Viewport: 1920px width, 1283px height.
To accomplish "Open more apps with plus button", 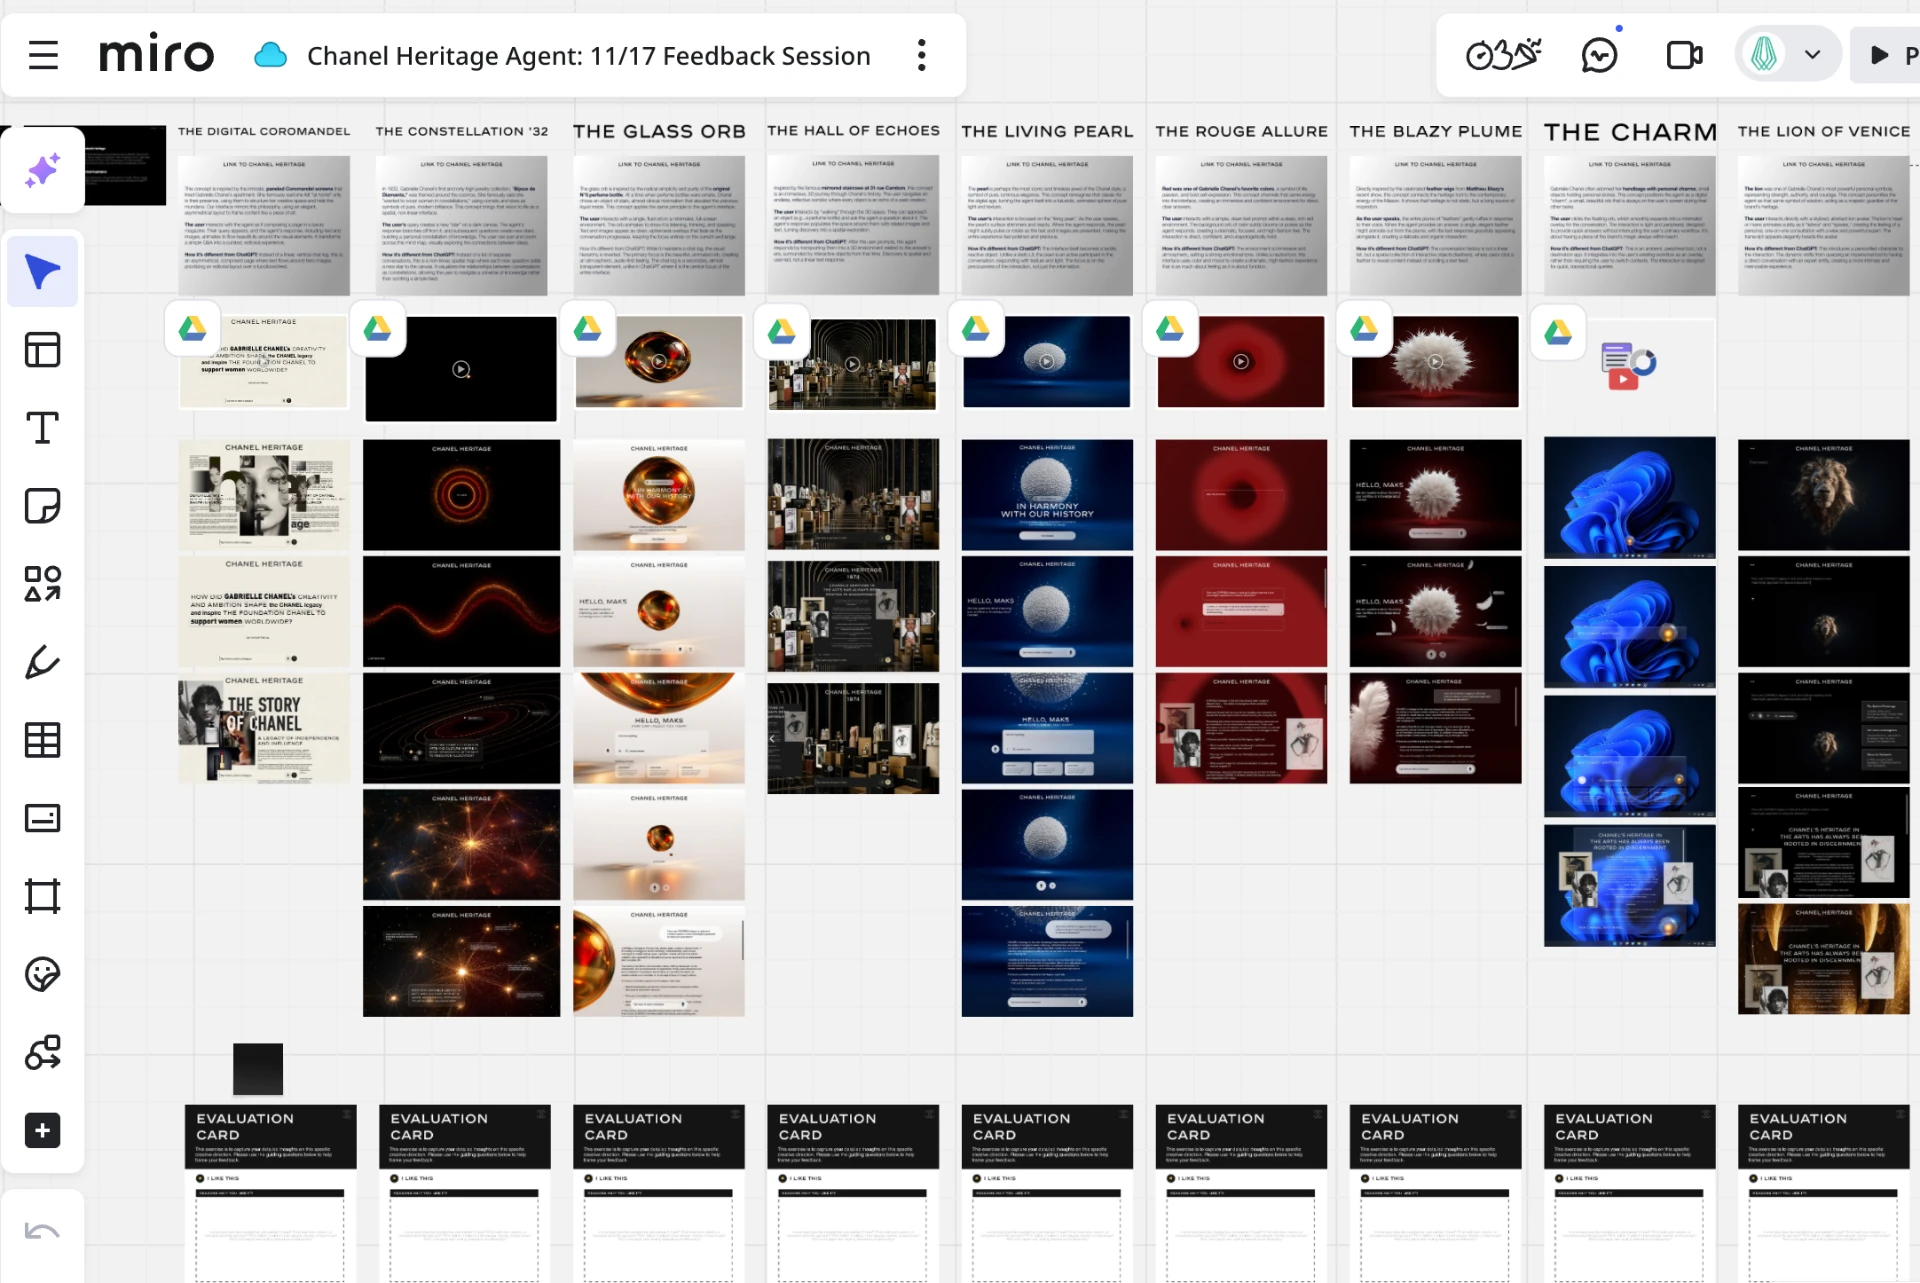I will pyautogui.click(x=42, y=1131).
